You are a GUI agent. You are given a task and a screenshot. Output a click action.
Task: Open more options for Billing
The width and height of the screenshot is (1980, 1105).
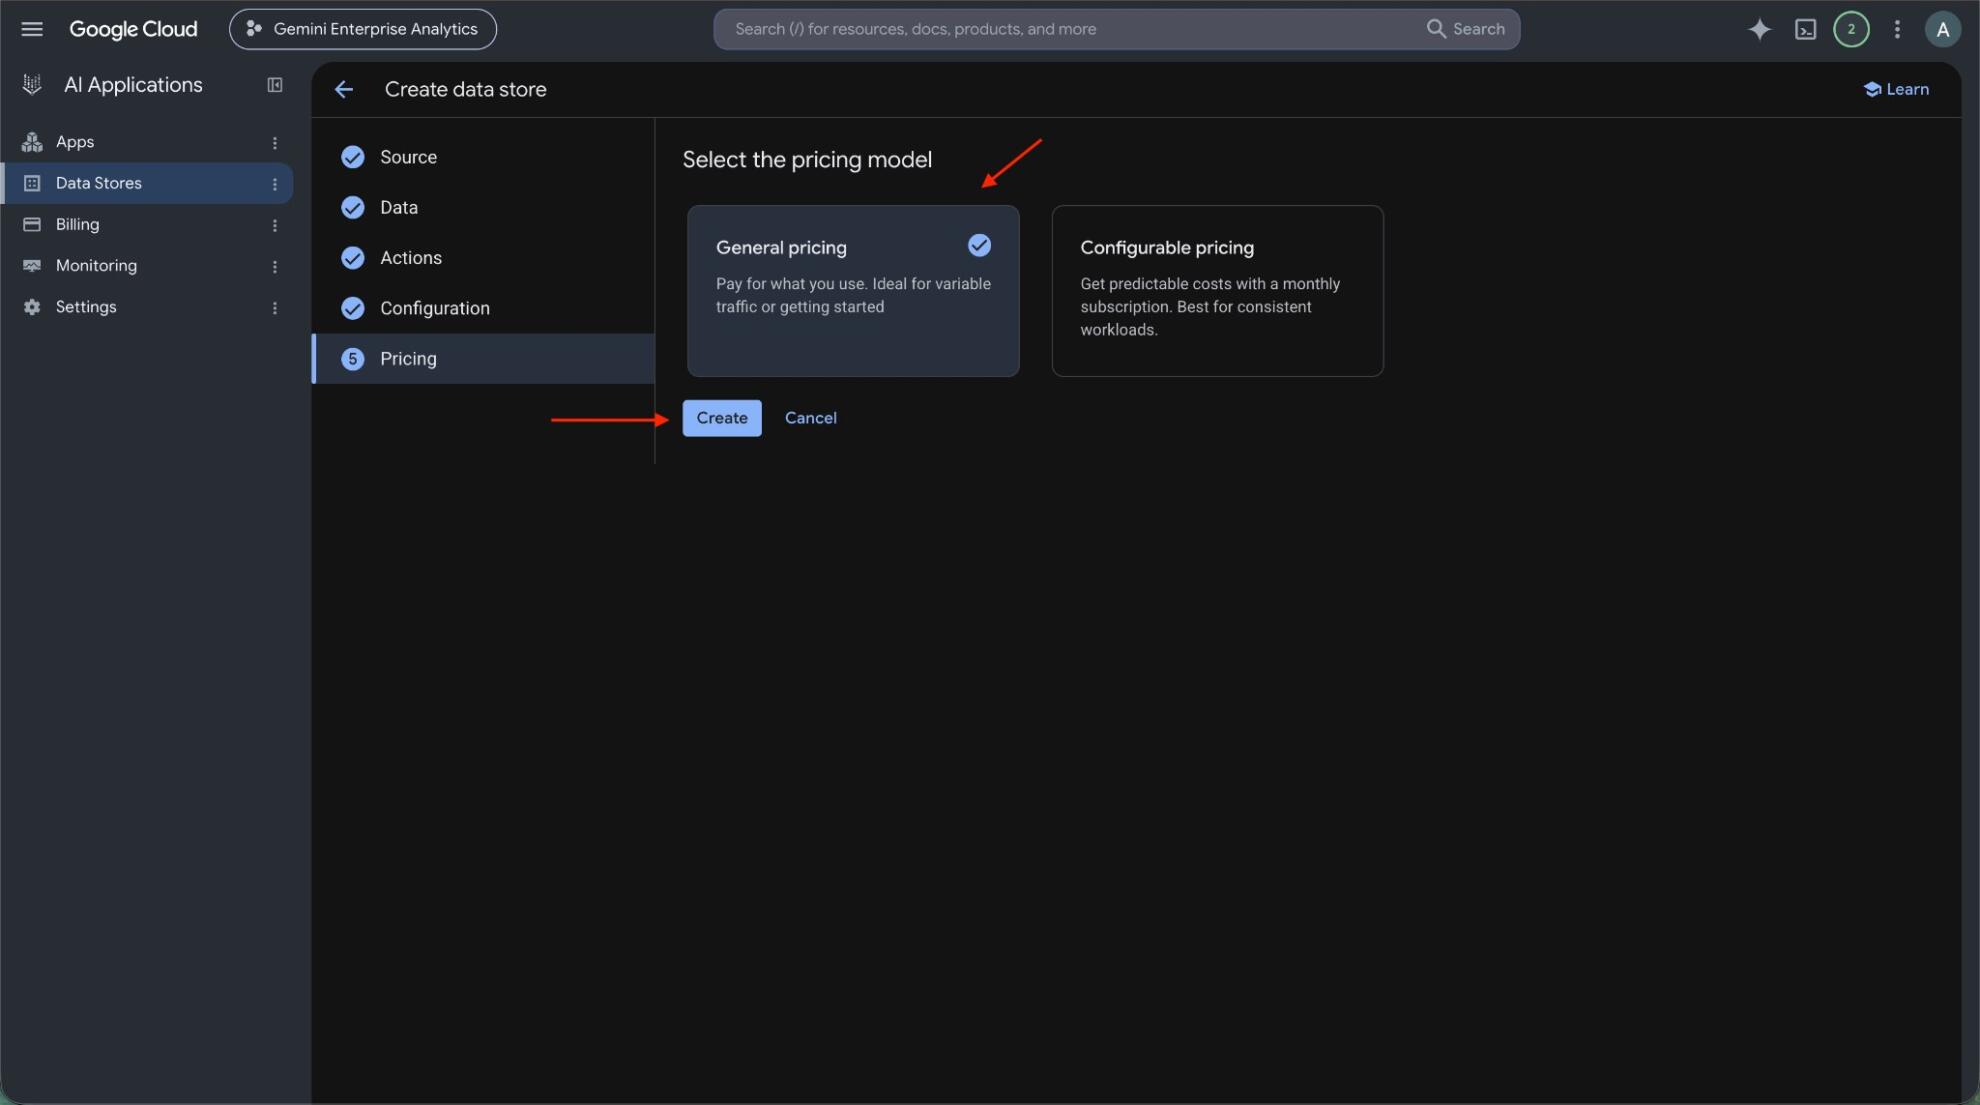(x=275, y=225)
